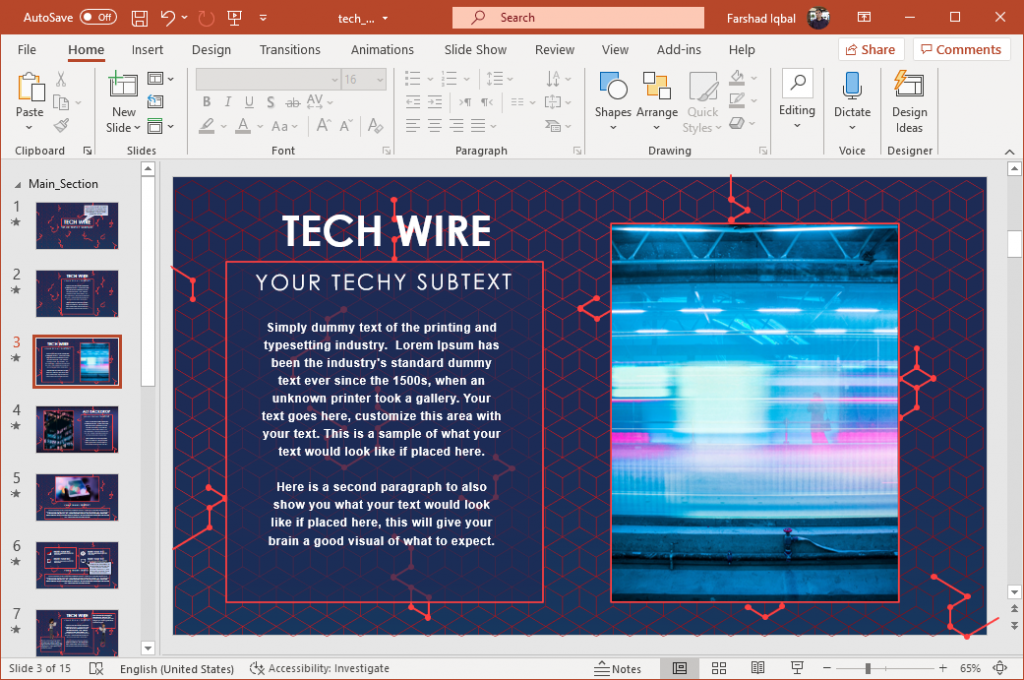Image resolution: width=1024 pixels, height=680 pixels.
Task: Toggle bold formatting in the Font group
Action: coord(206,101)
